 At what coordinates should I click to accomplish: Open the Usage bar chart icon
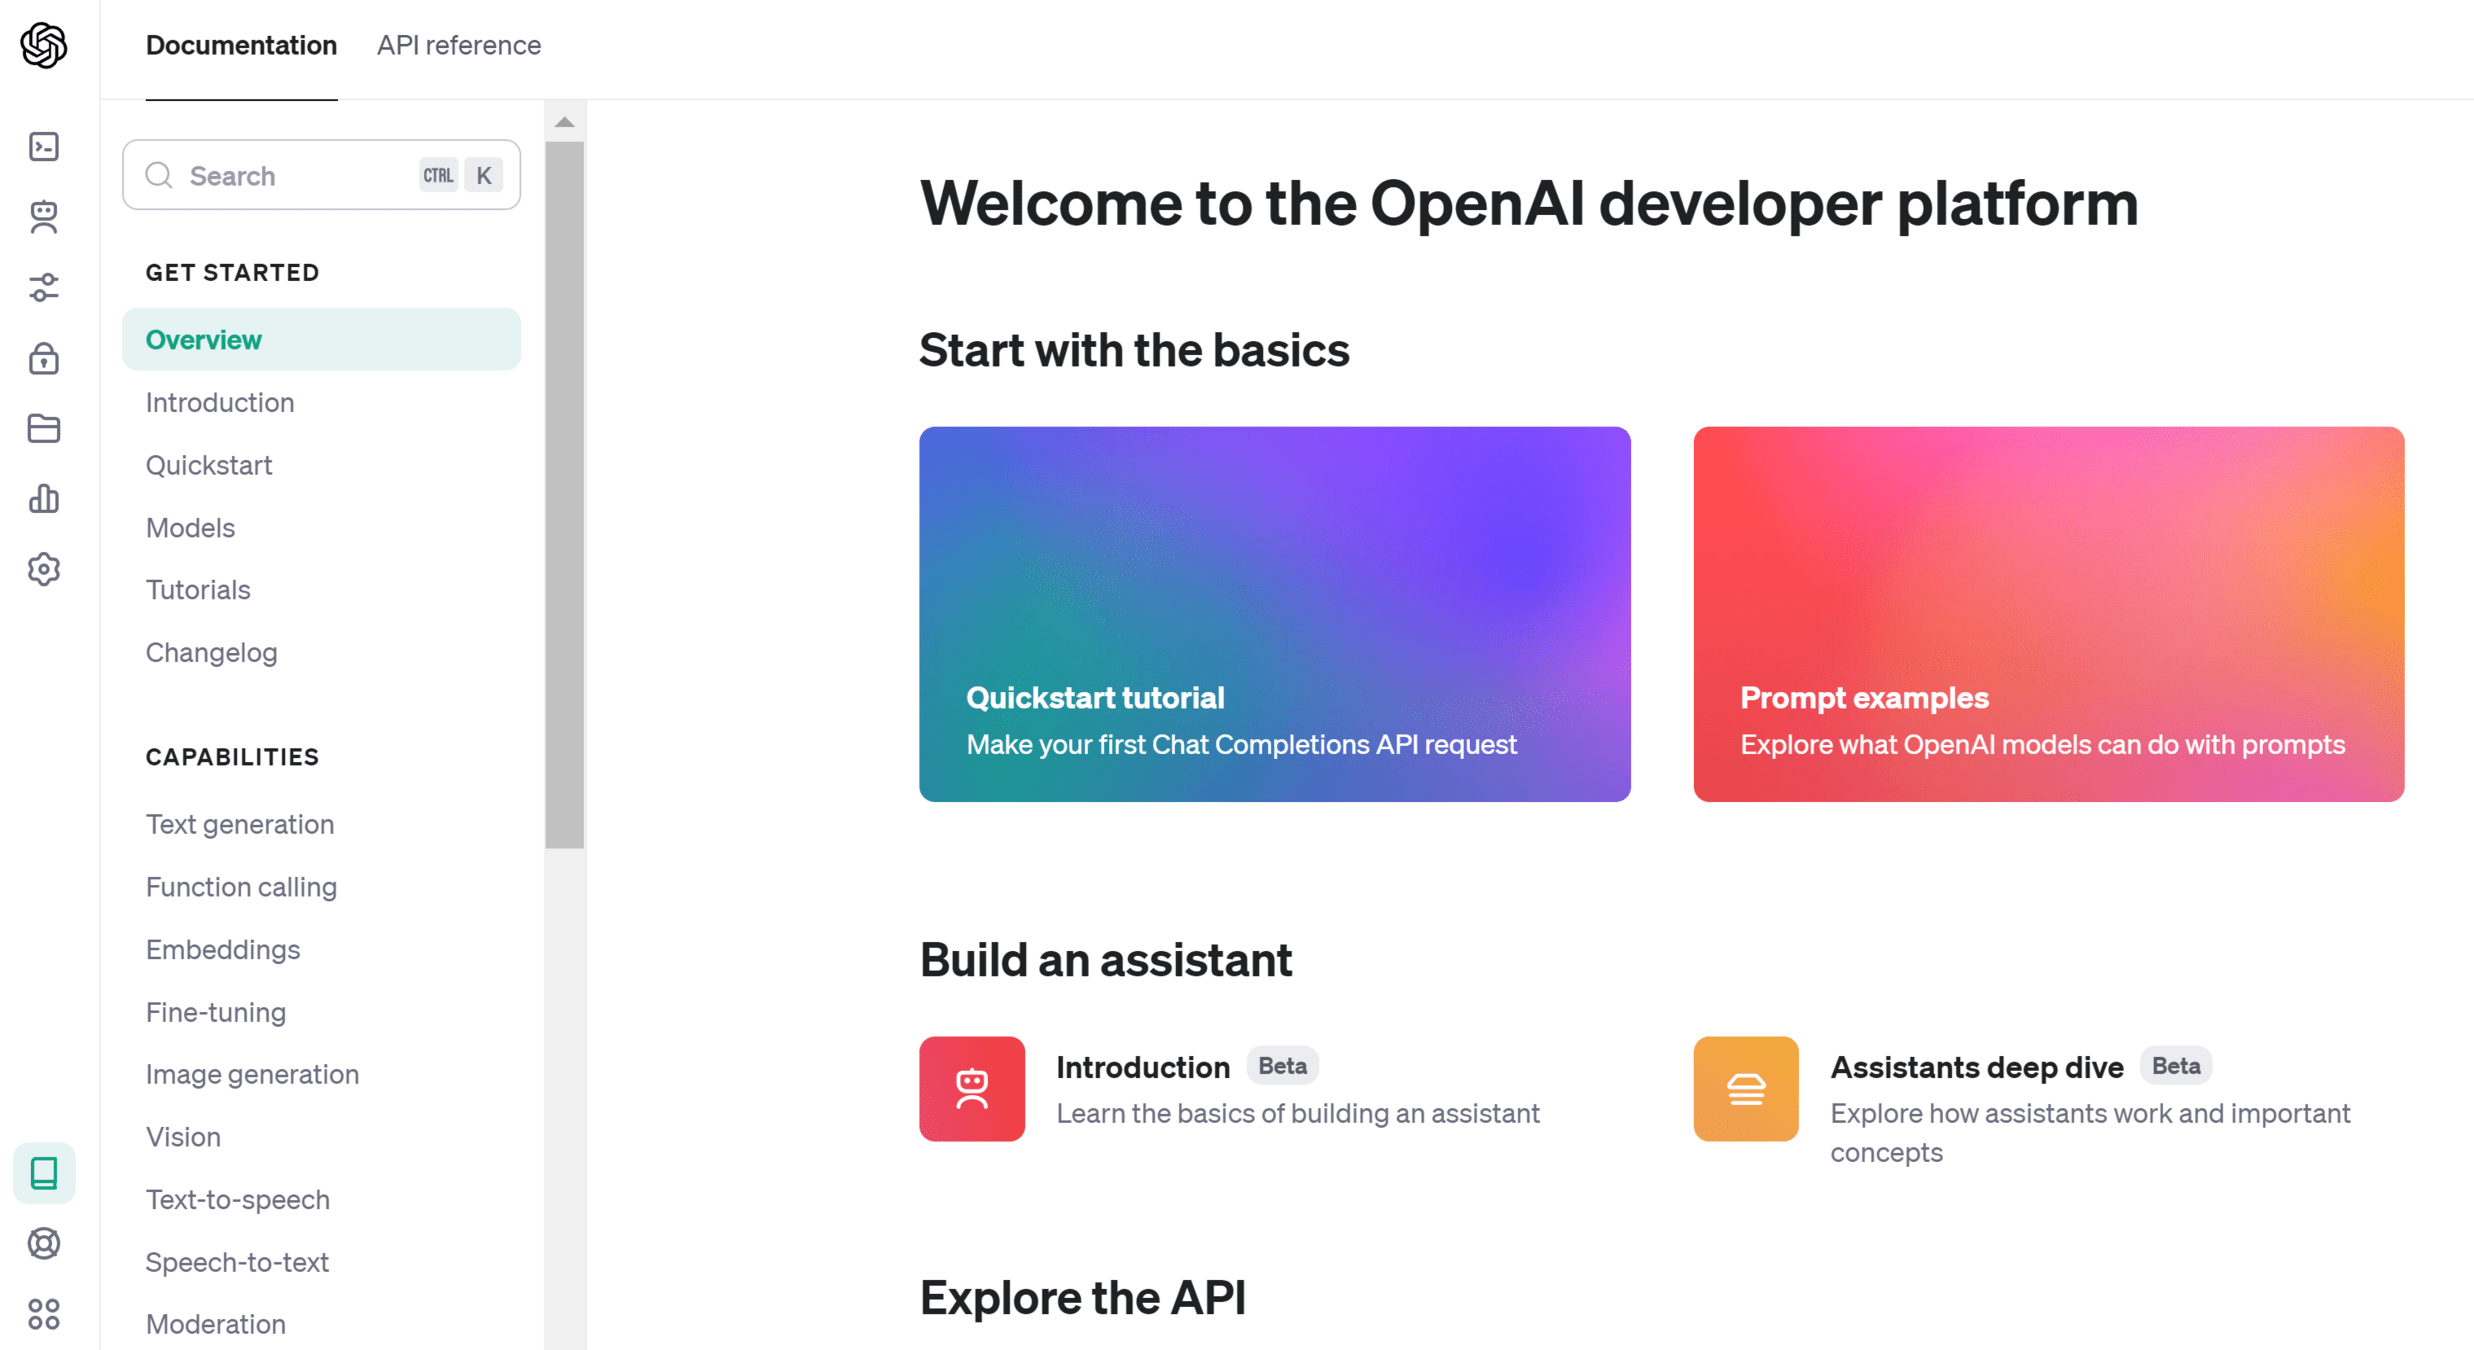[44, 499]
